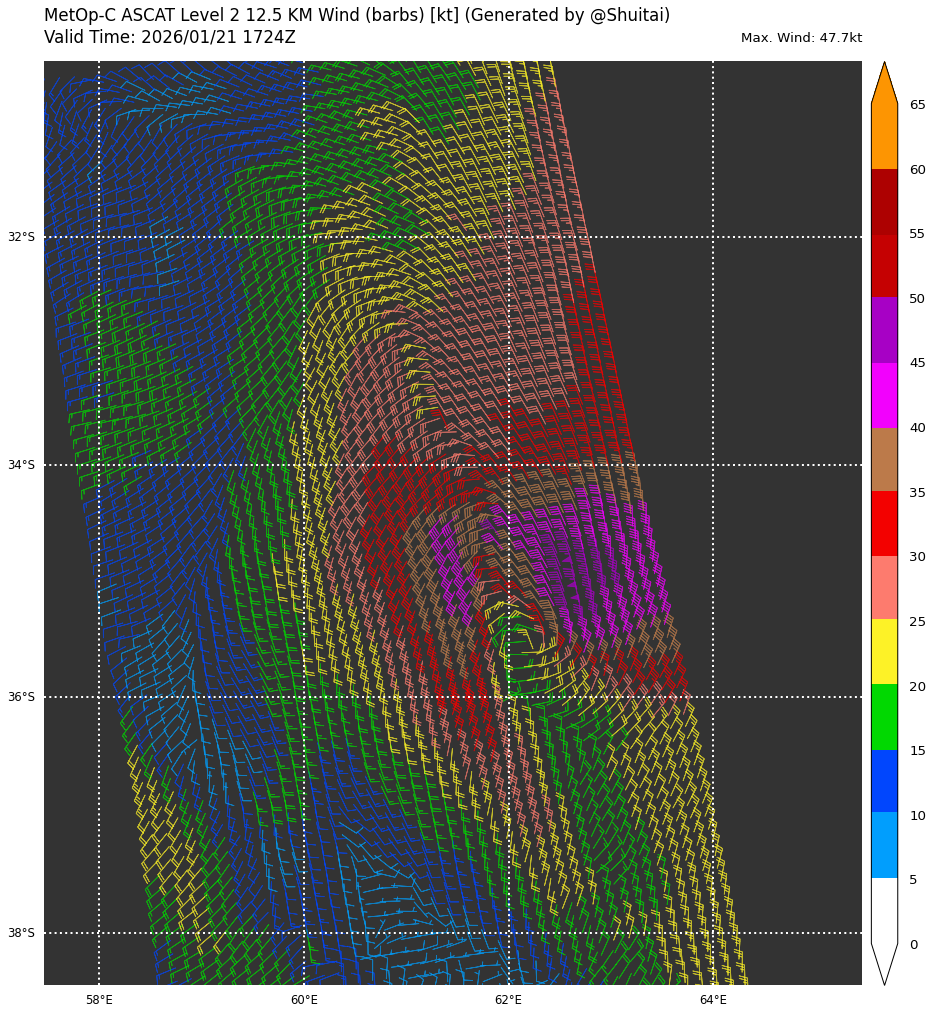Click the 34°S latitude axis label
This screenshot has height=1014, width=933.
pyautogui.click(x=21, y=465)
